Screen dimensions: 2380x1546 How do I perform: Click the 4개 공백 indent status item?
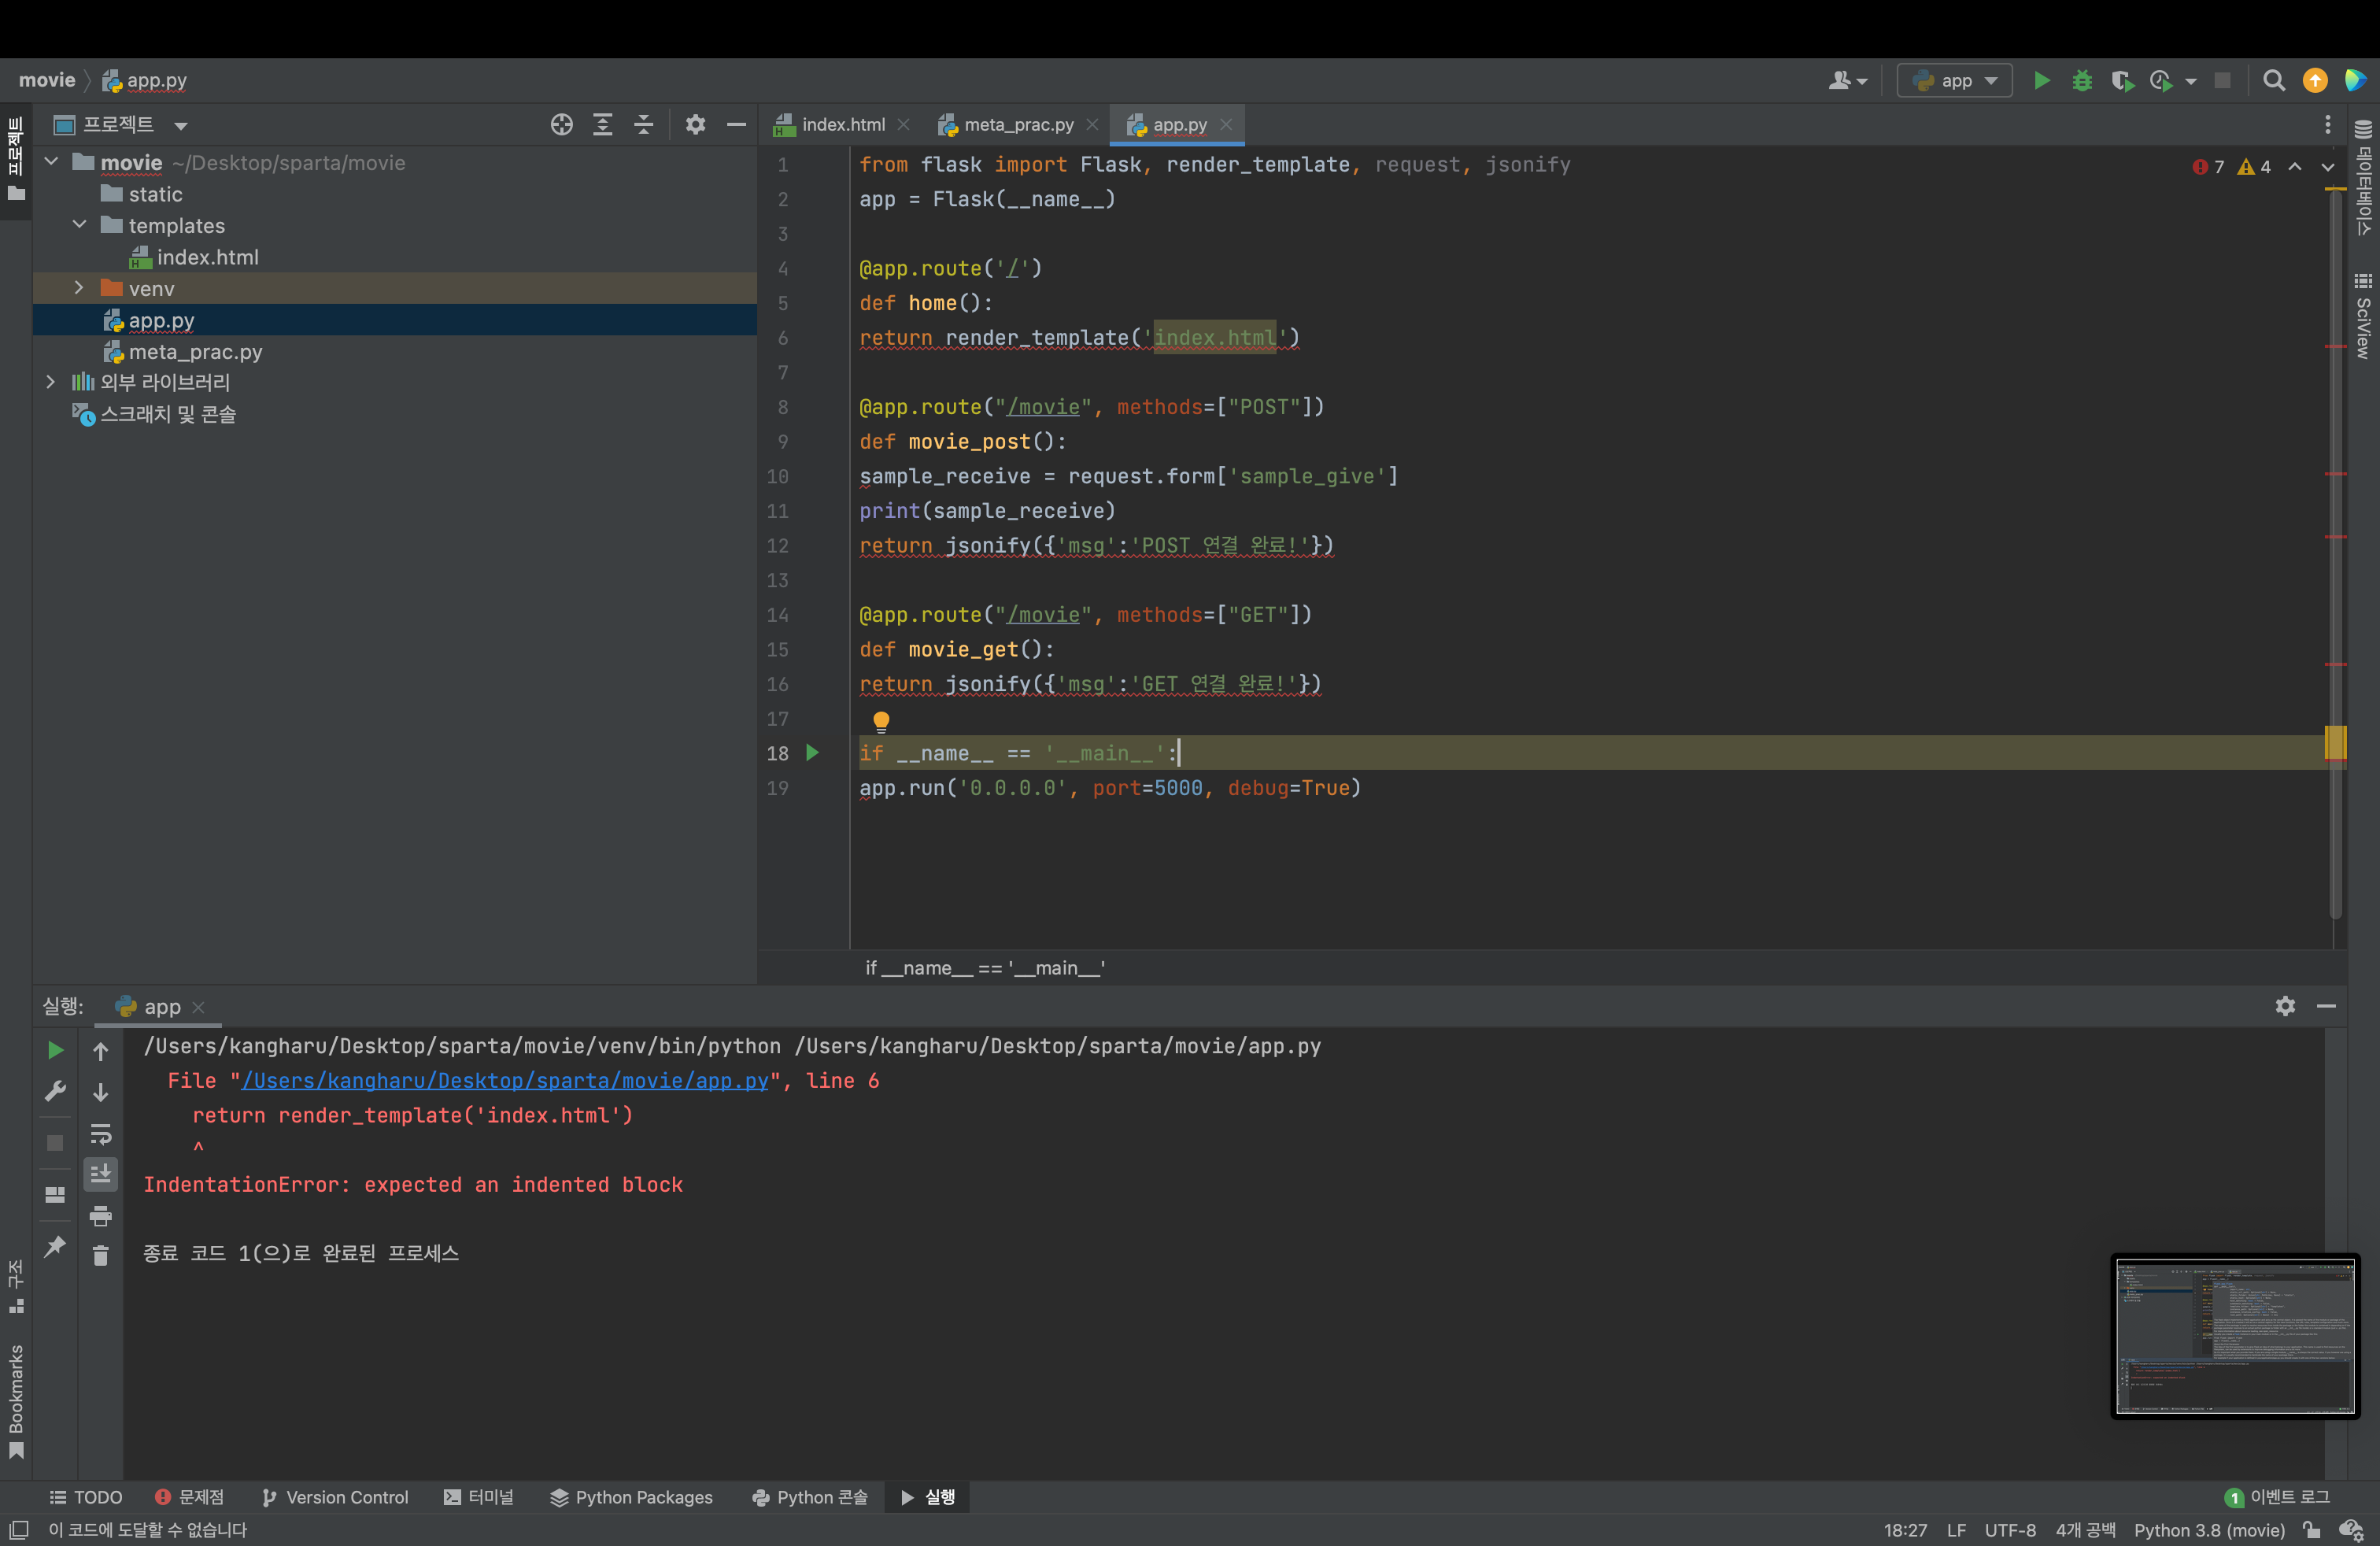click(x=2085, y=1530)
